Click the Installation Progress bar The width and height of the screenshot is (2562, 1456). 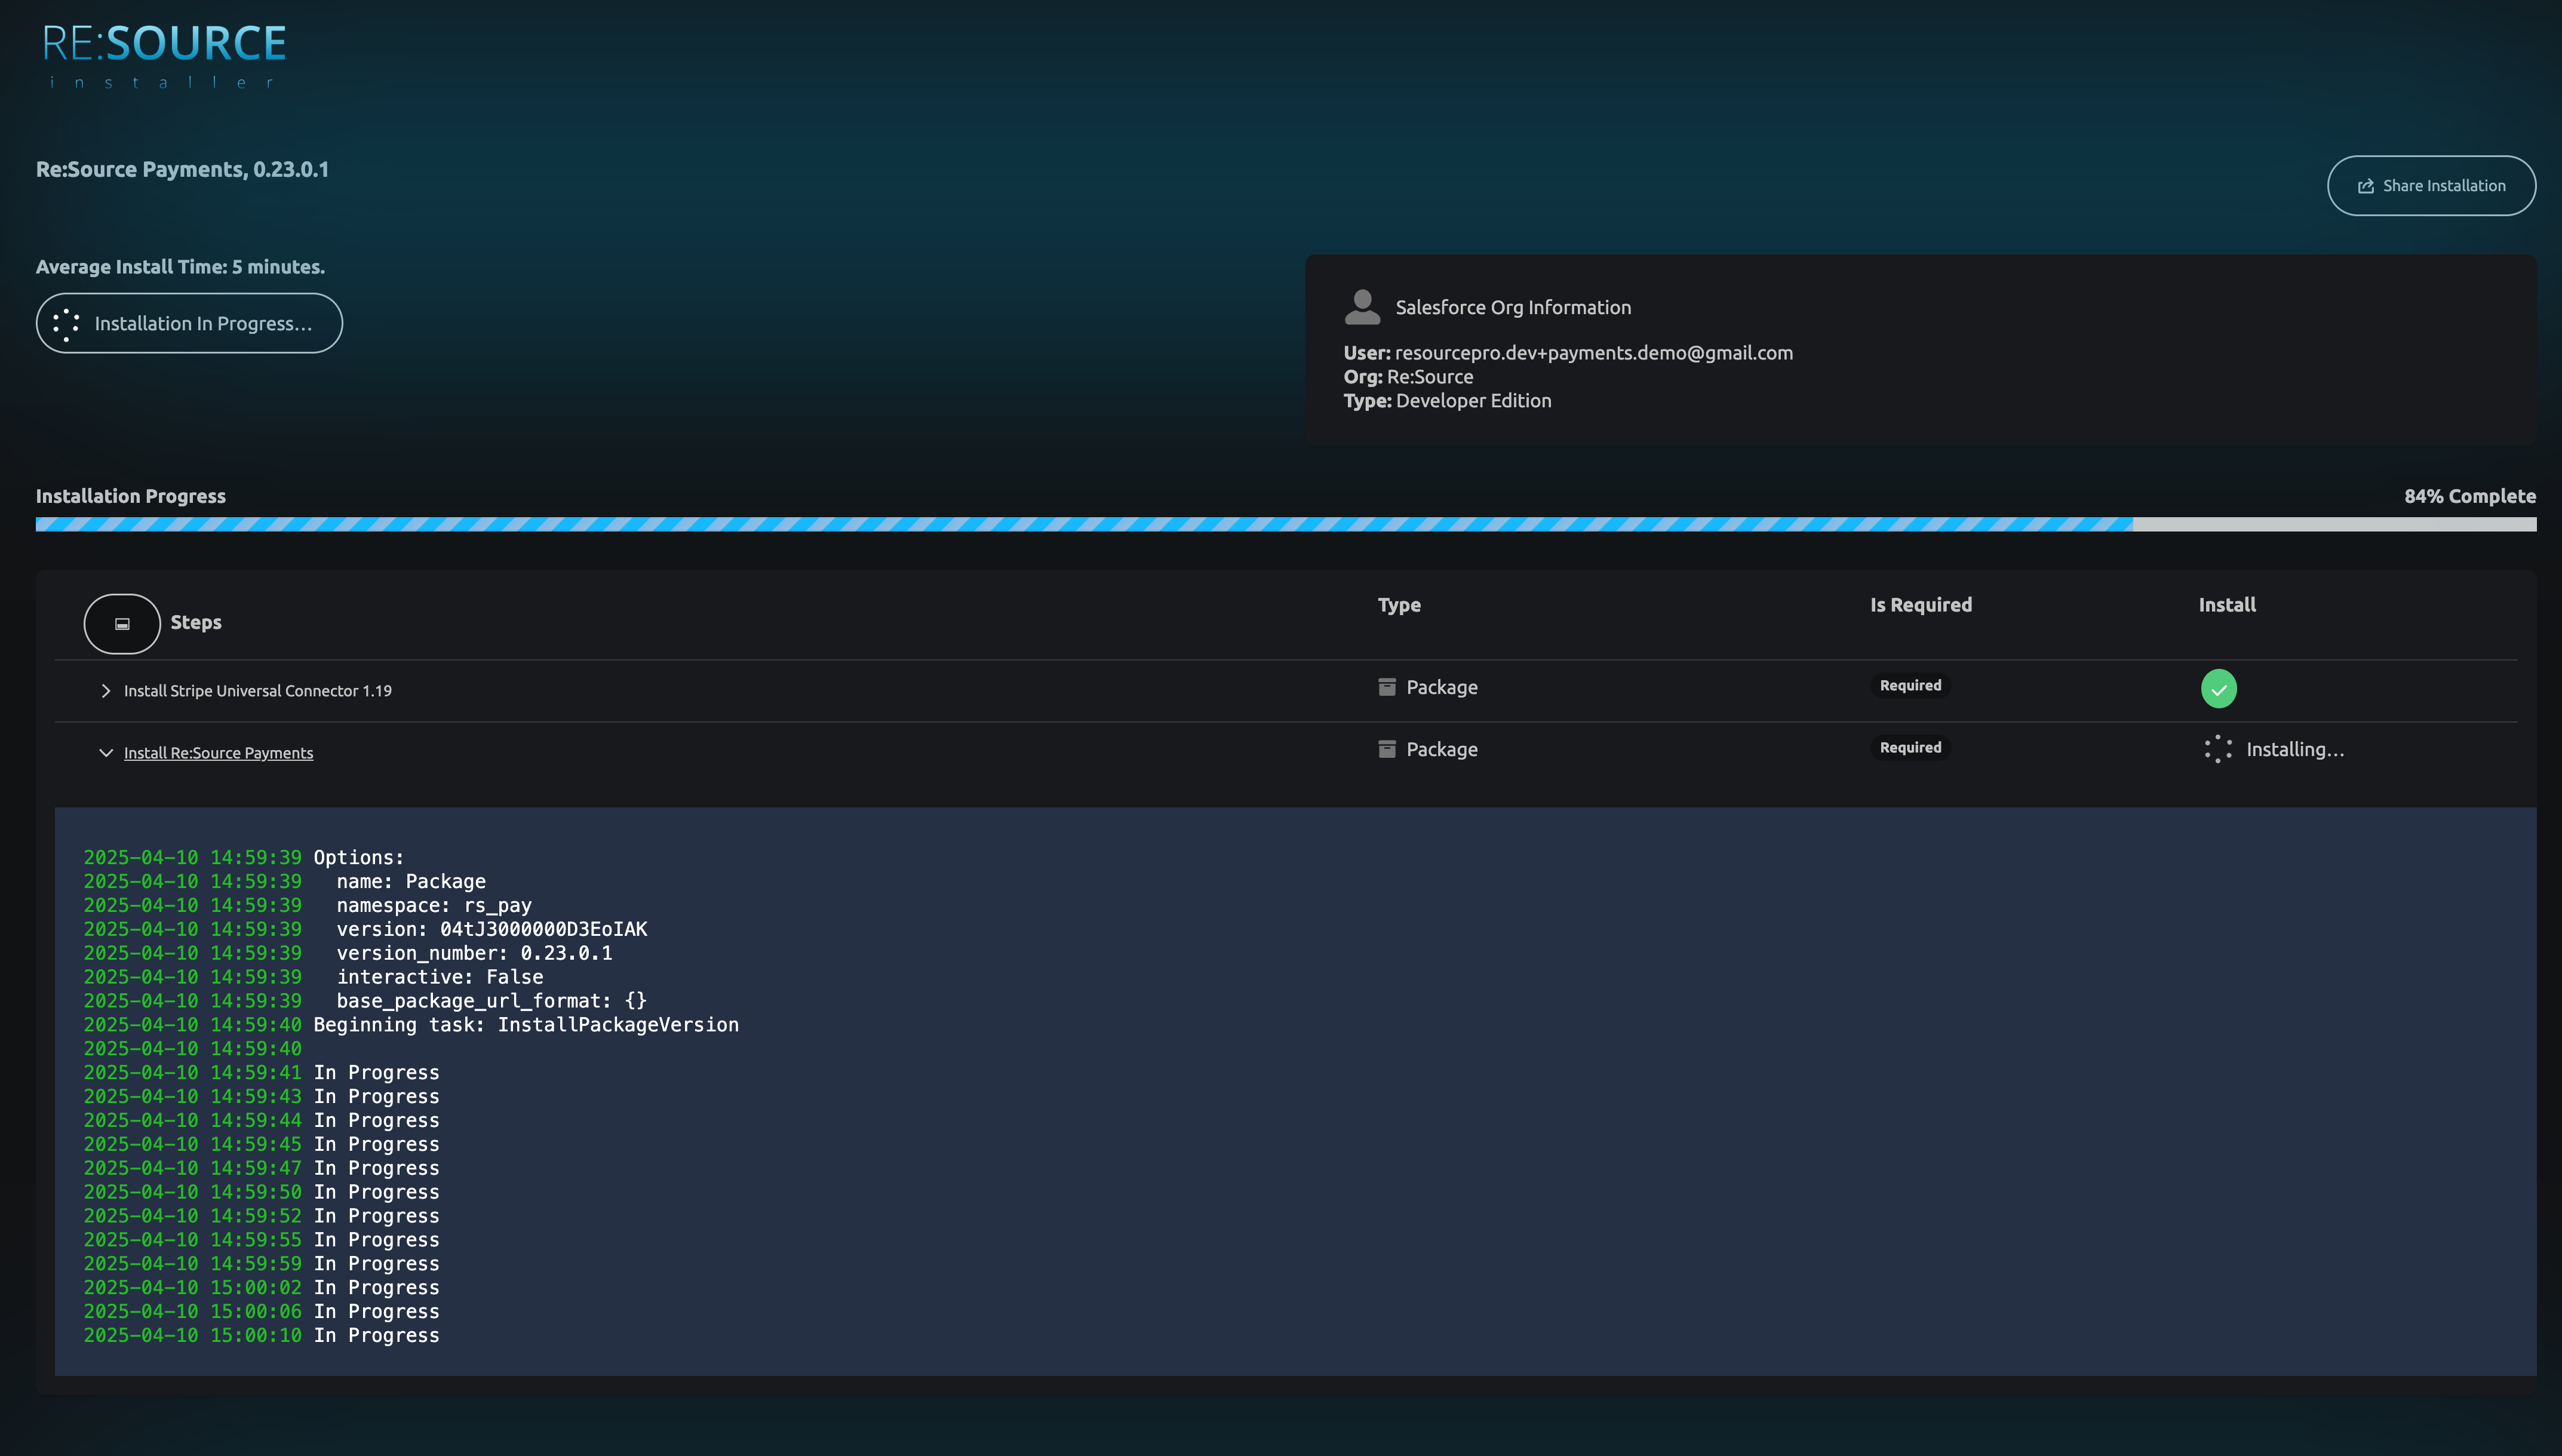[x=1286, y=524]
